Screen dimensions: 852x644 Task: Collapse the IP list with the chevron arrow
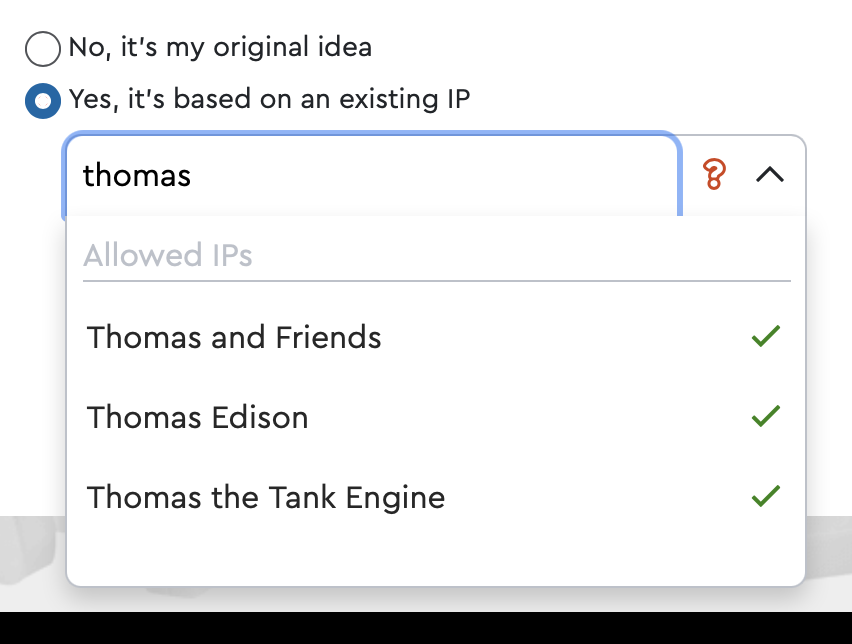(770, 175)
